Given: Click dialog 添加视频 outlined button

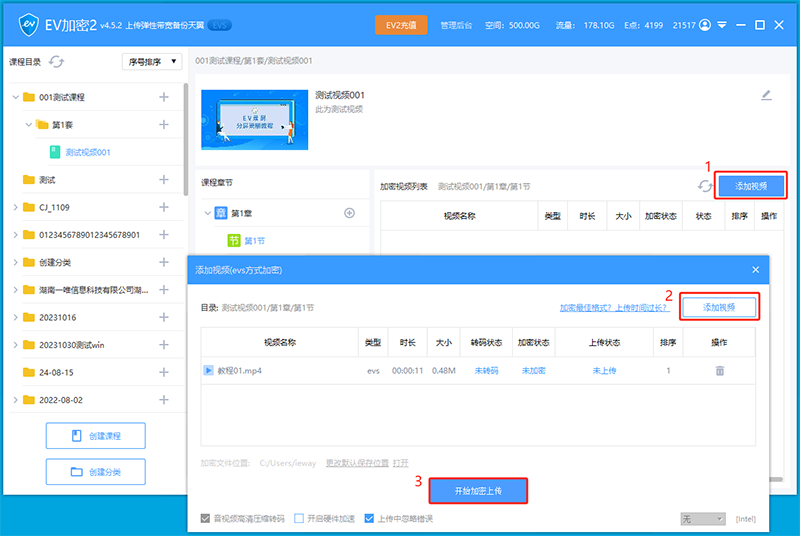Looking at the screenshot, I should (x=719, y=307).
